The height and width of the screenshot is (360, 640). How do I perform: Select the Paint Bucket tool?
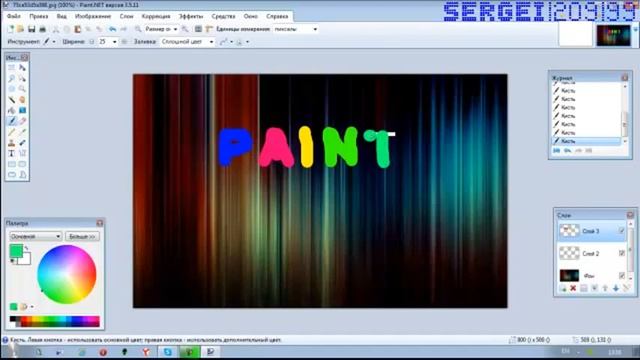(x=11, y=110)
